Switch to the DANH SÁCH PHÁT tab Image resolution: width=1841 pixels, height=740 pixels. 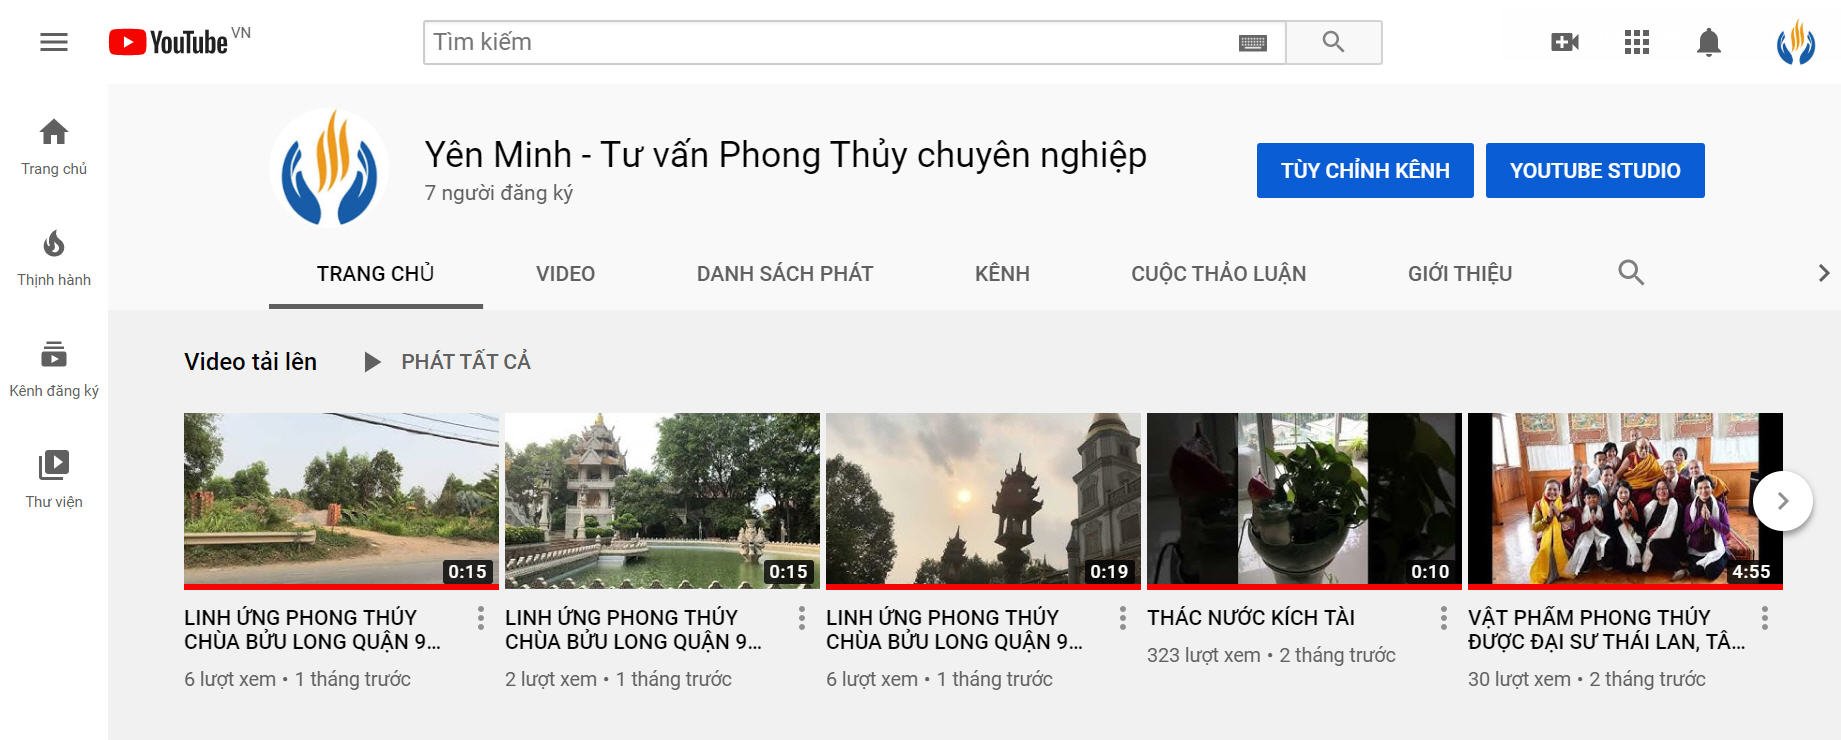pyautogui.click(x=785, y=273)
